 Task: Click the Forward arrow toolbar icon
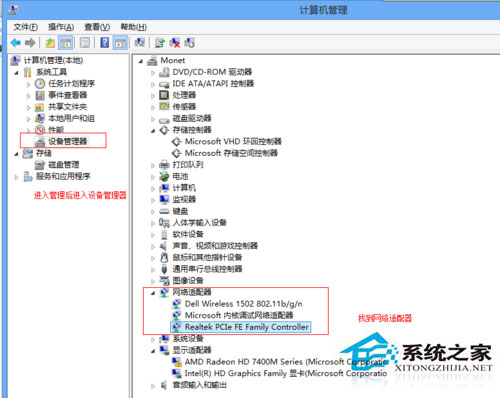point(30,43)
